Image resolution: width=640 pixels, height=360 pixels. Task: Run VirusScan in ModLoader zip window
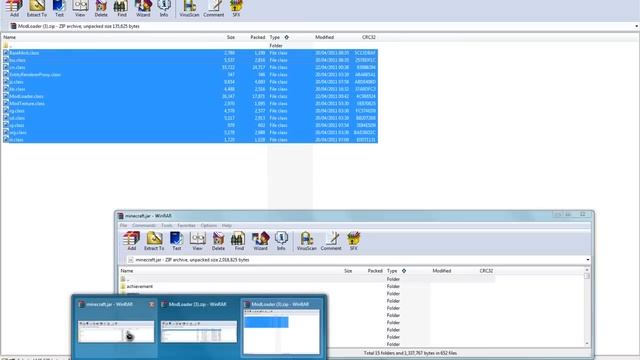click(189, 8)
